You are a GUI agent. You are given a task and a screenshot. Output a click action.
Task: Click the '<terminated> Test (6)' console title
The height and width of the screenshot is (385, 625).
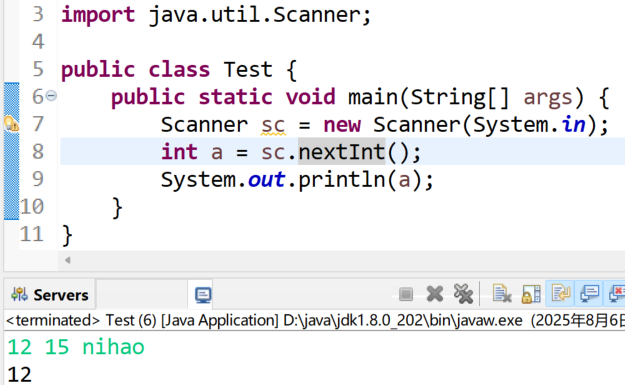[x=81, y=320]
